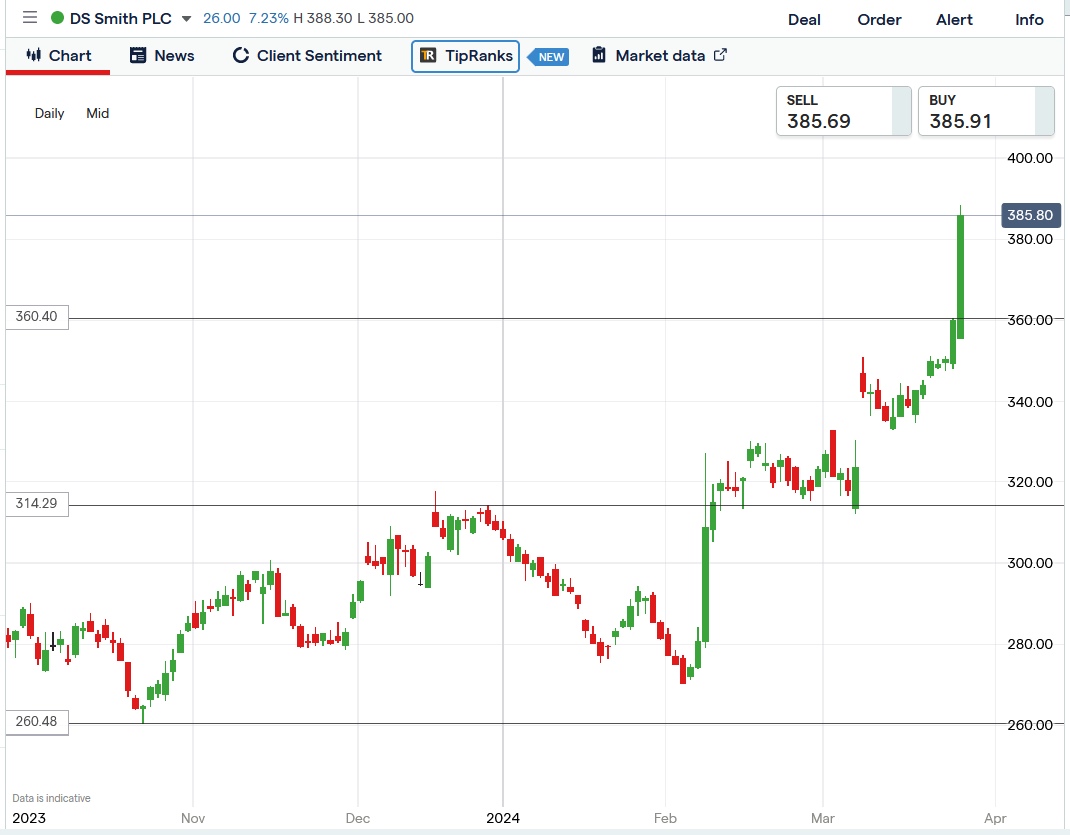
Task: Click the Nov date axis label
Action: (x=192, y=818)
